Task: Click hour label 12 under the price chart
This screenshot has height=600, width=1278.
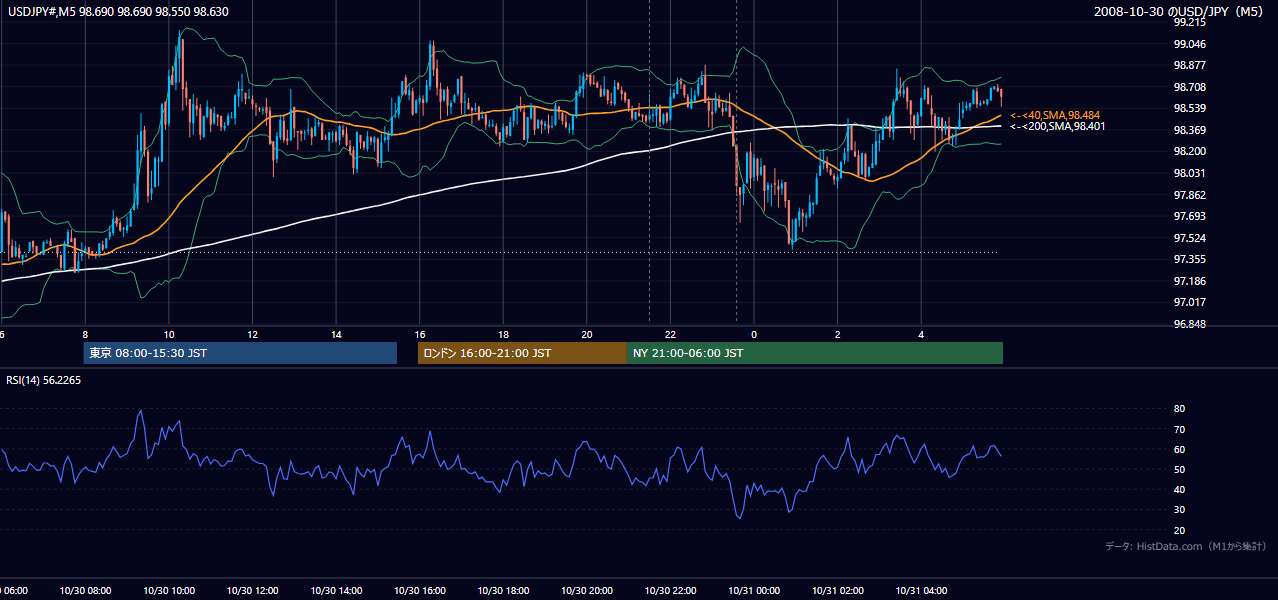Action: pos(252,334)
